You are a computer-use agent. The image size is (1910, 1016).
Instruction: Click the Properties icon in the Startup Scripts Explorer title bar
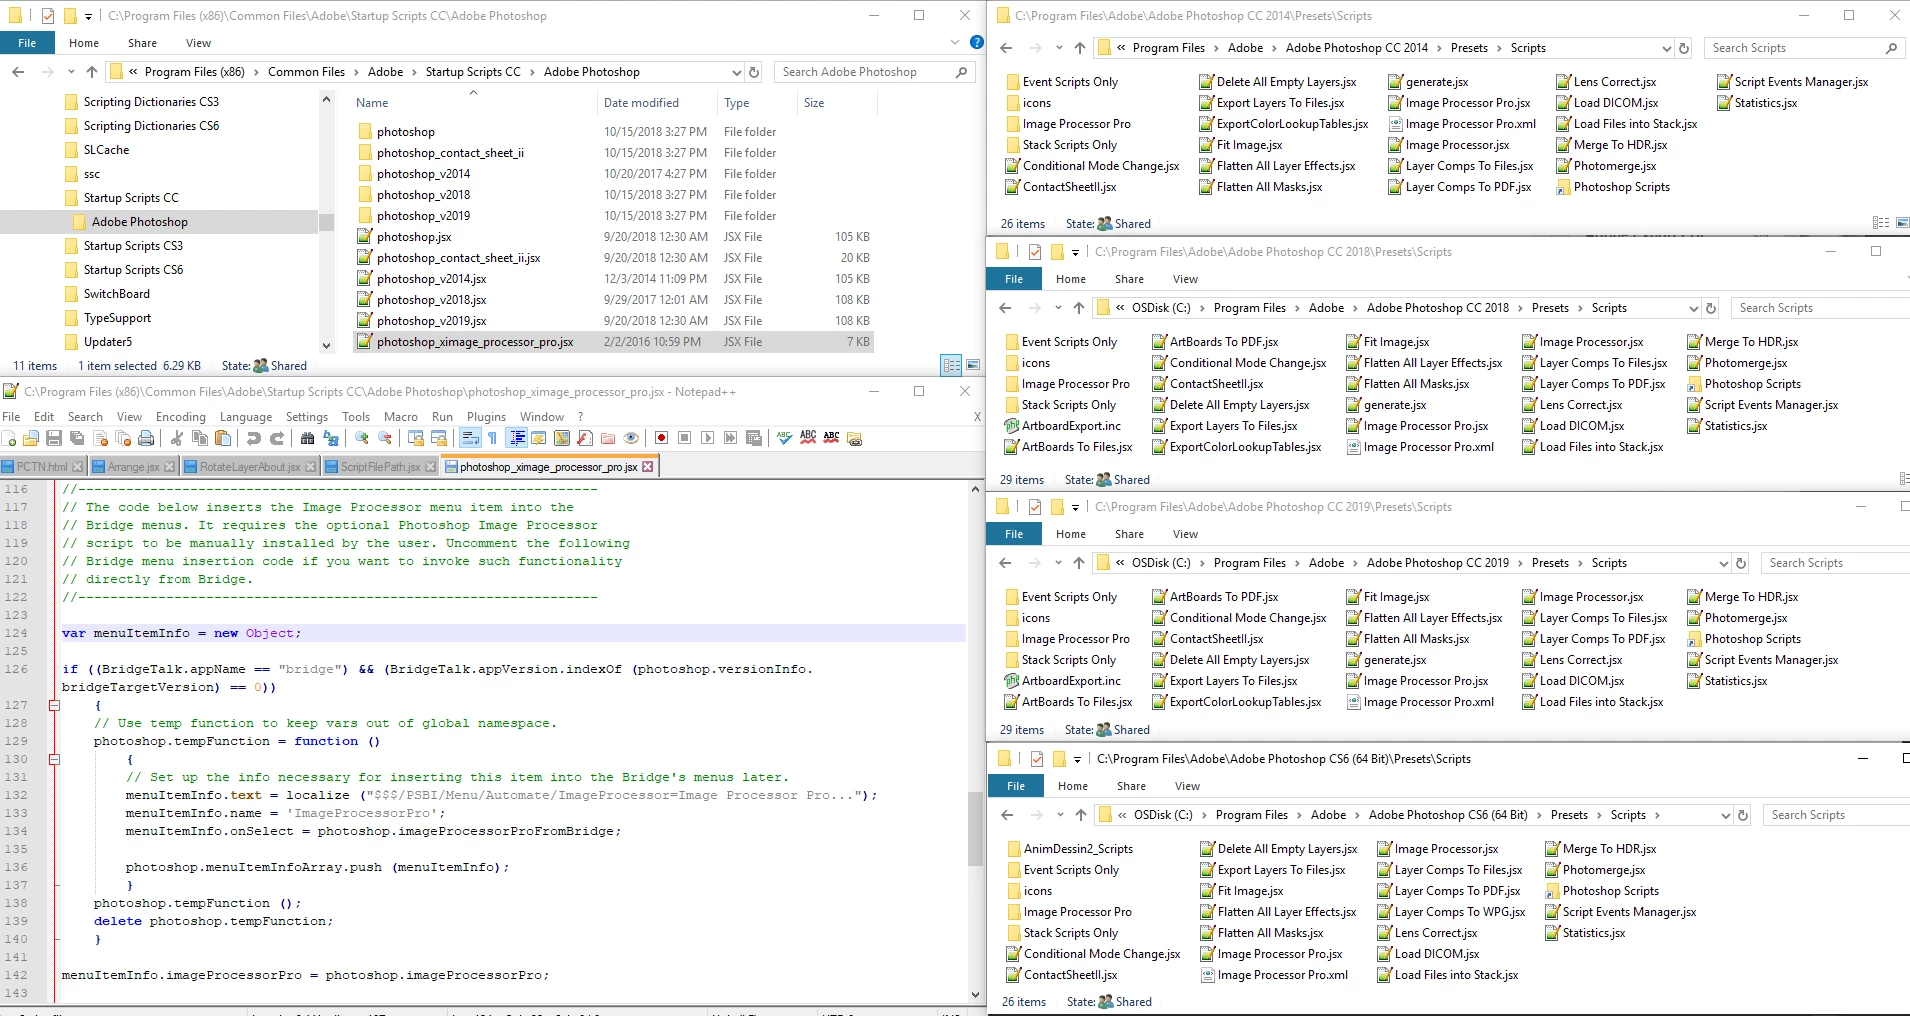coord(47,16)
